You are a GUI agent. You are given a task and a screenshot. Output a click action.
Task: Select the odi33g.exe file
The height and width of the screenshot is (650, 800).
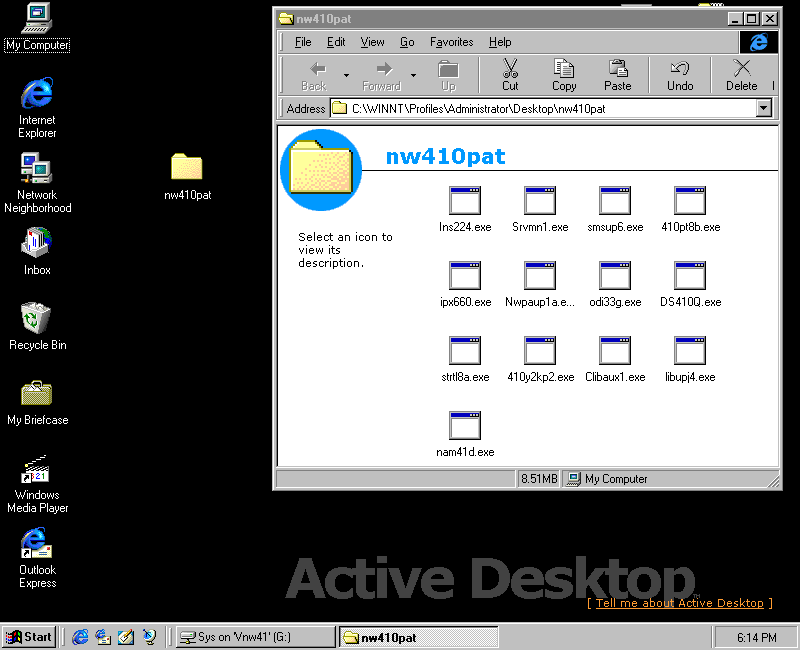coord(615,284)
